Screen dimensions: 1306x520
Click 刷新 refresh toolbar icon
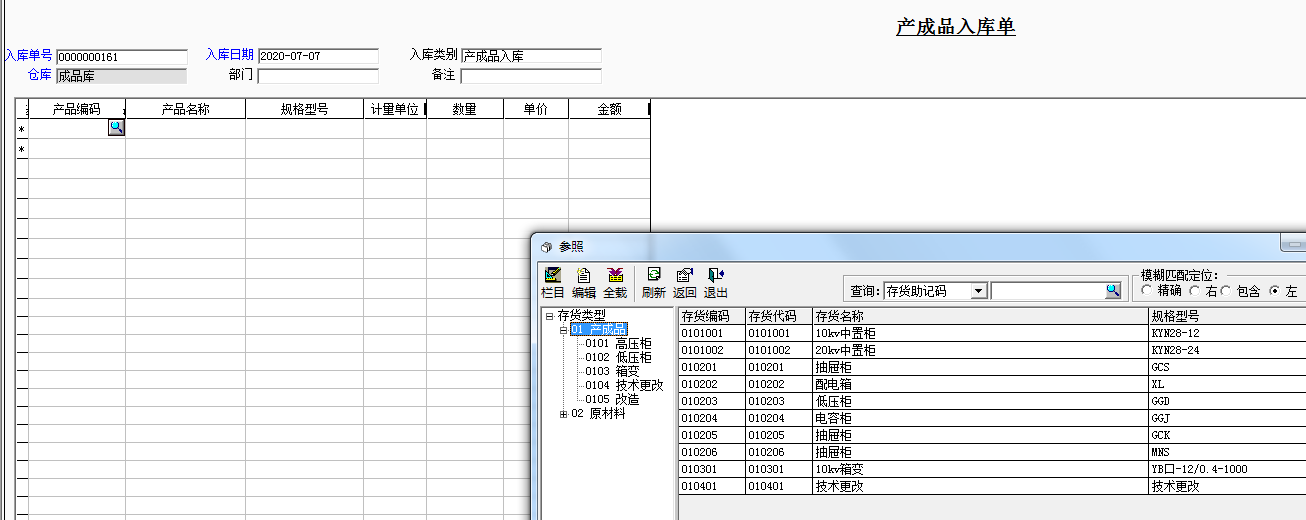[x=654, y=283]
